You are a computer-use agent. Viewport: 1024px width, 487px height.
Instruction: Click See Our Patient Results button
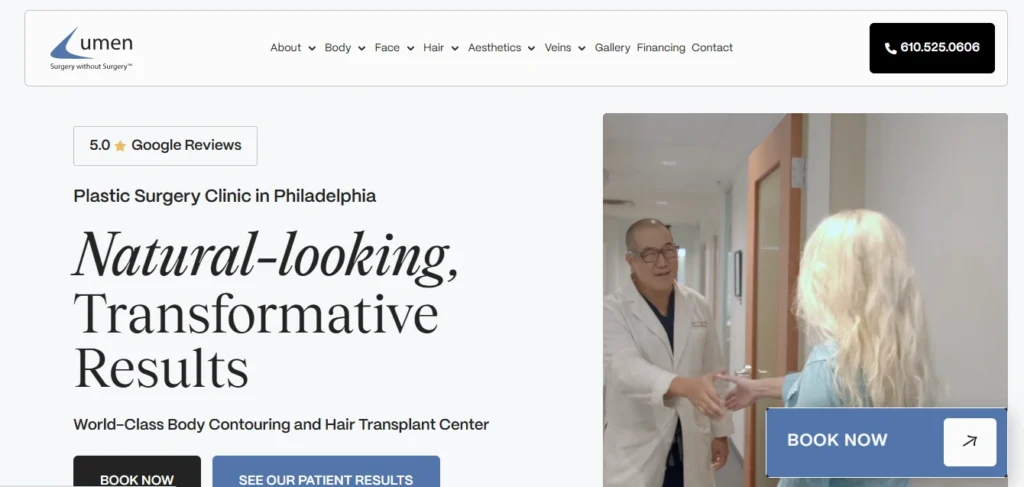pos(326,471)
